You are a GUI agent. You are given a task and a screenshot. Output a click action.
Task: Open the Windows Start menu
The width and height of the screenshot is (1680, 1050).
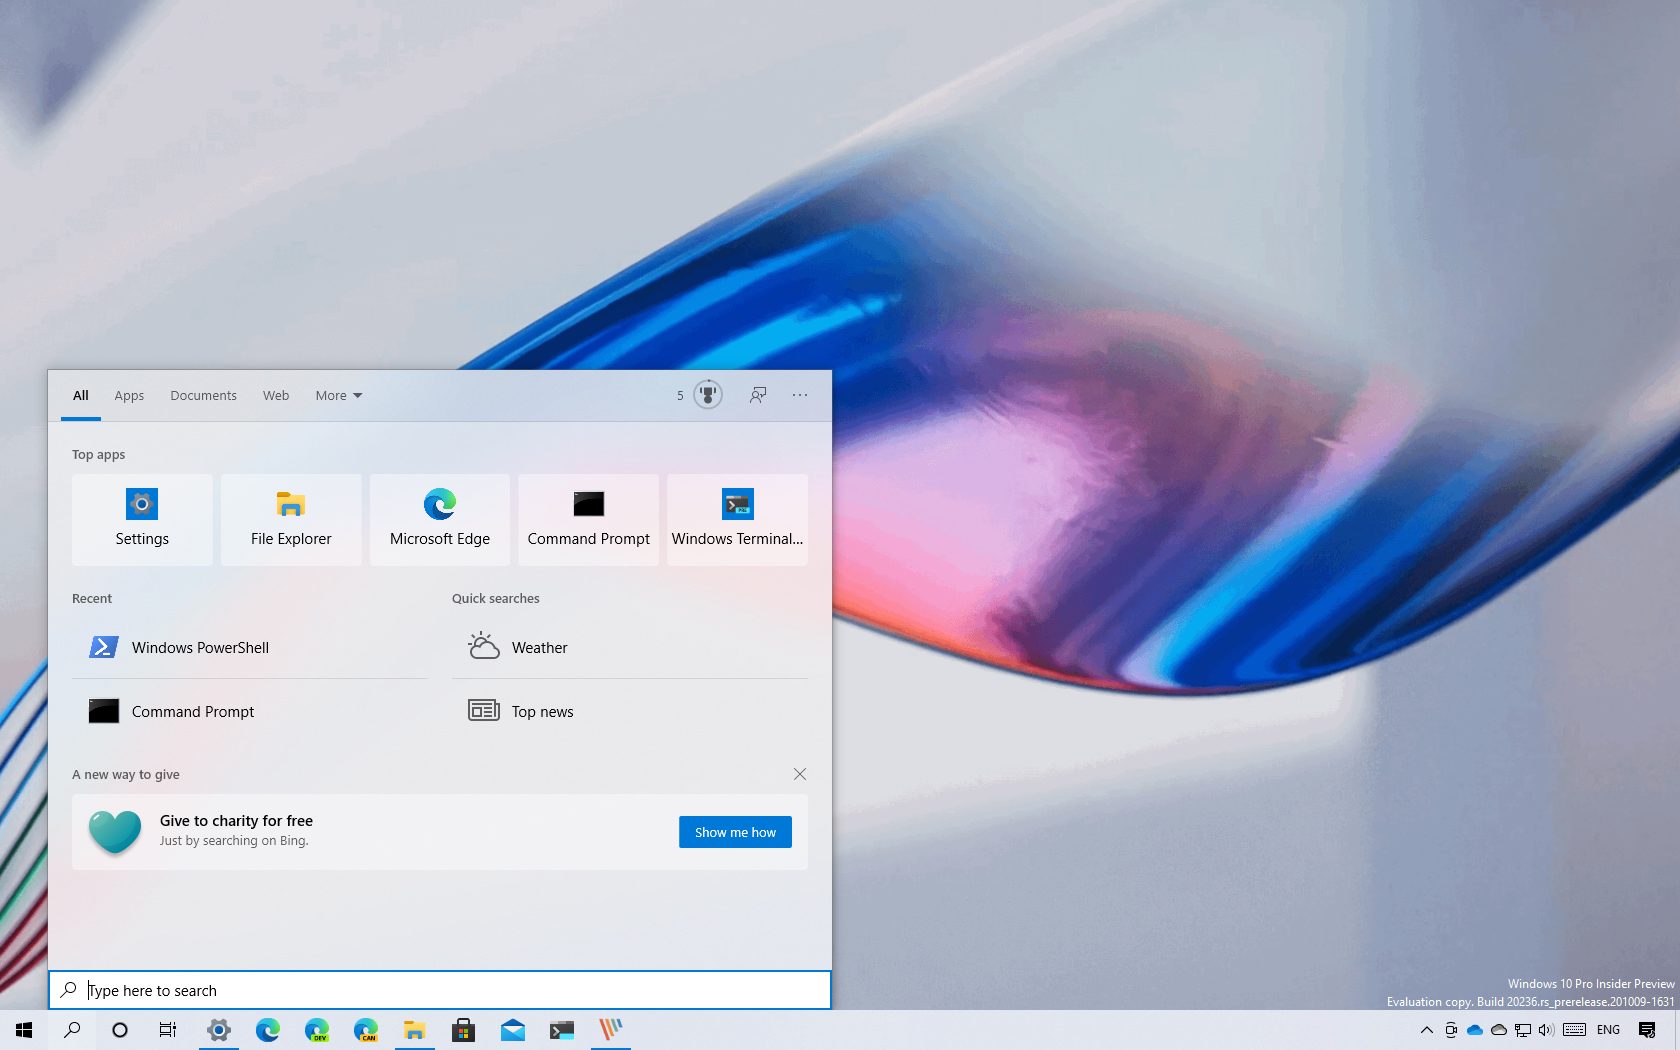(24, 1030)
